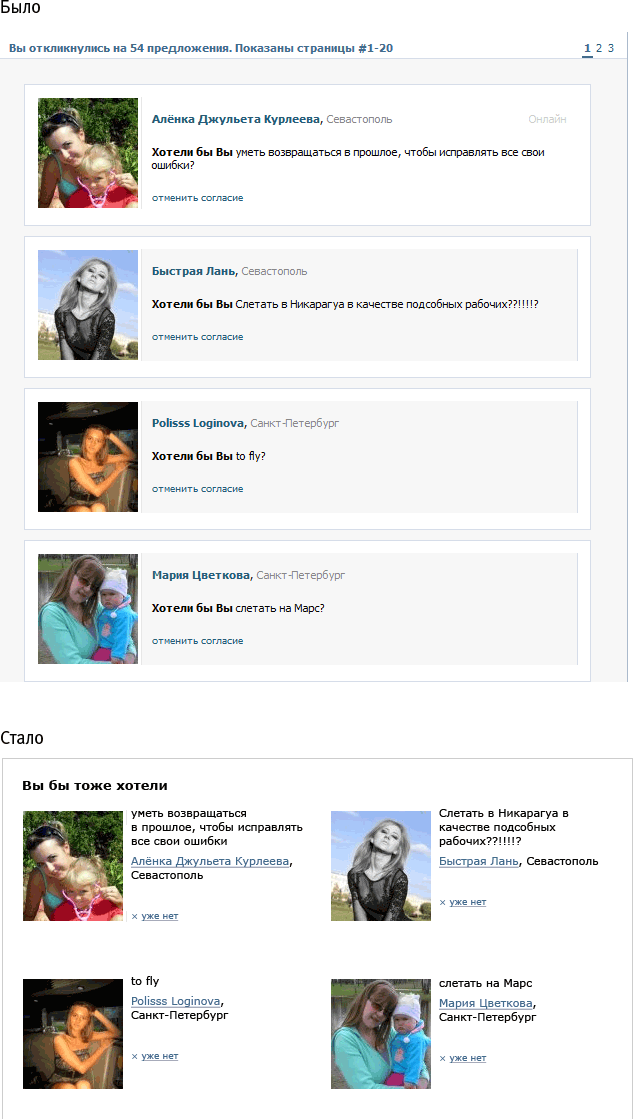Go to page 3 of responses

point(611,49)
